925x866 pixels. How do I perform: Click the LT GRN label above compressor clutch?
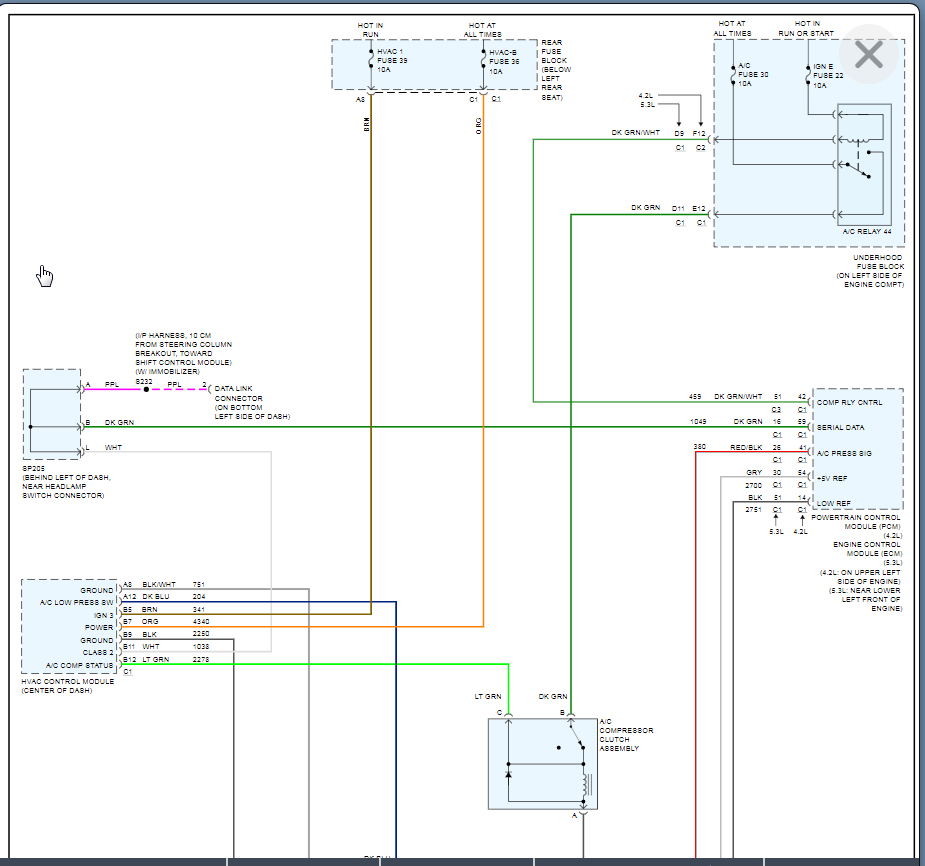(x=487, y=696)
